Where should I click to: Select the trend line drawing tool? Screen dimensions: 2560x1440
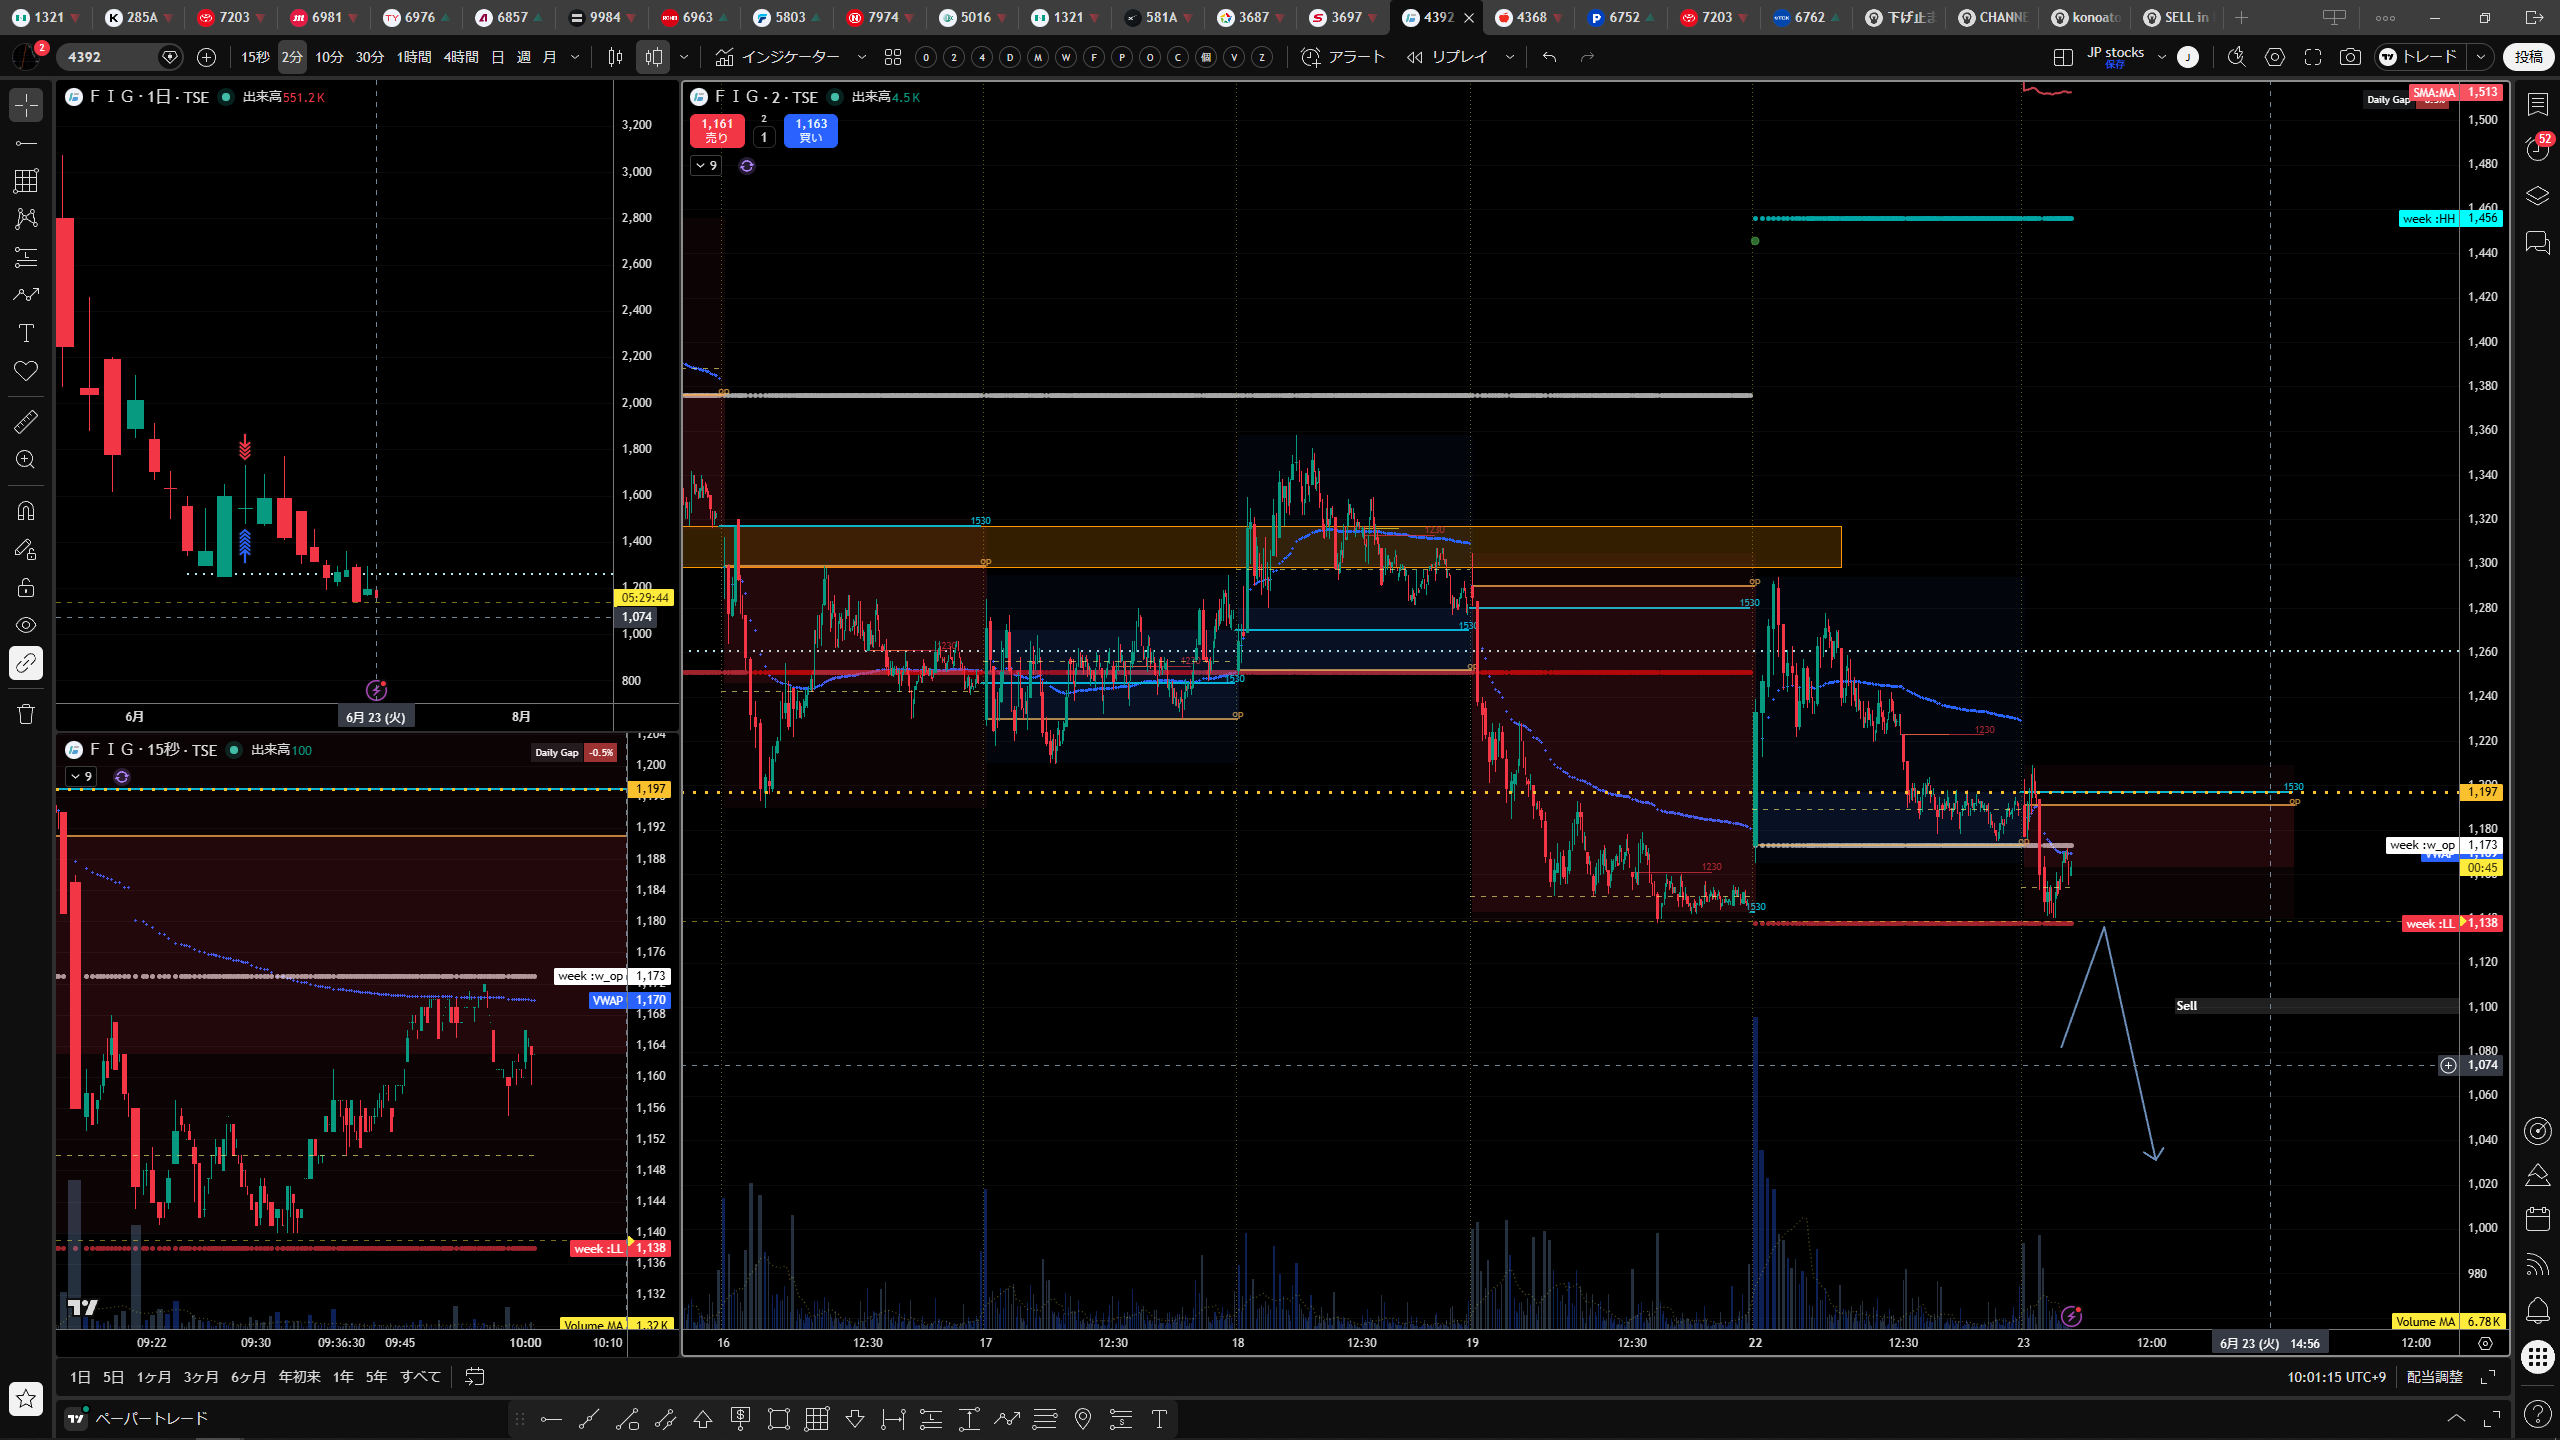pos(26,143)
